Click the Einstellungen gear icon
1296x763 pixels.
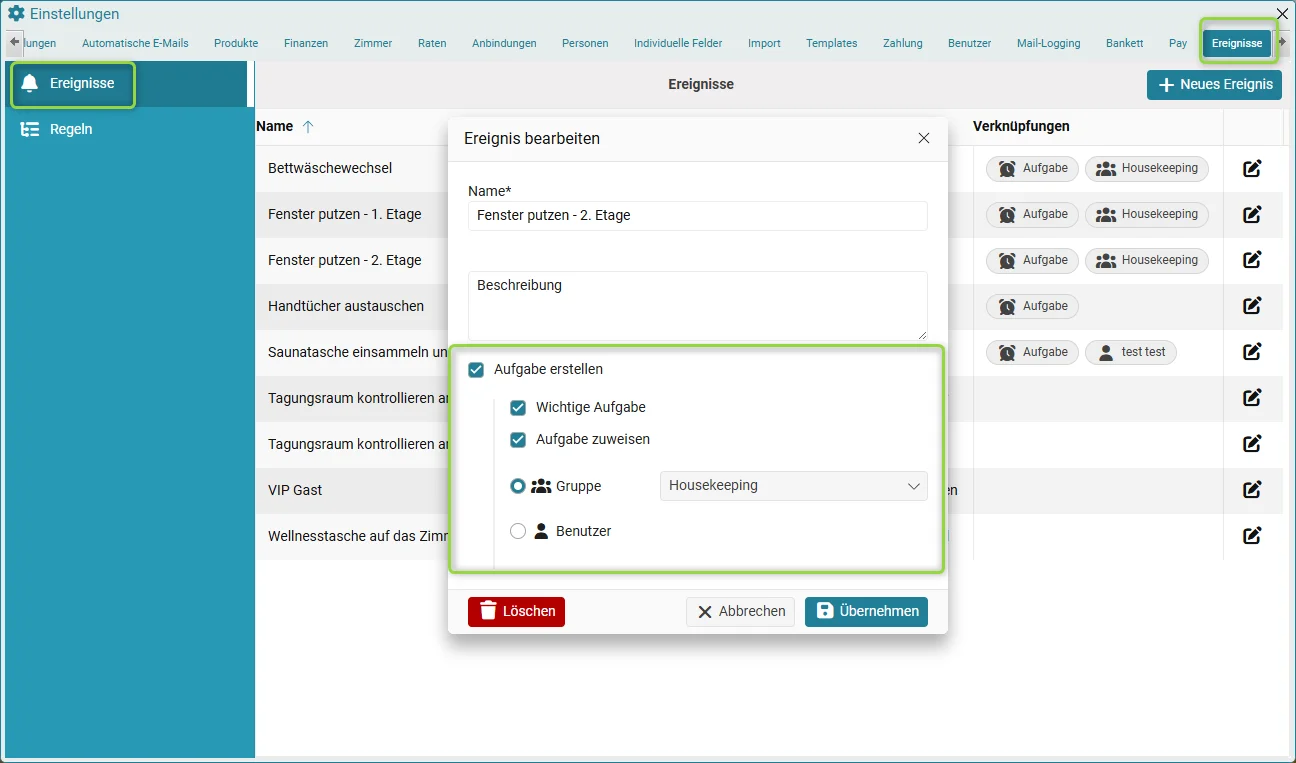pos(16,14)
